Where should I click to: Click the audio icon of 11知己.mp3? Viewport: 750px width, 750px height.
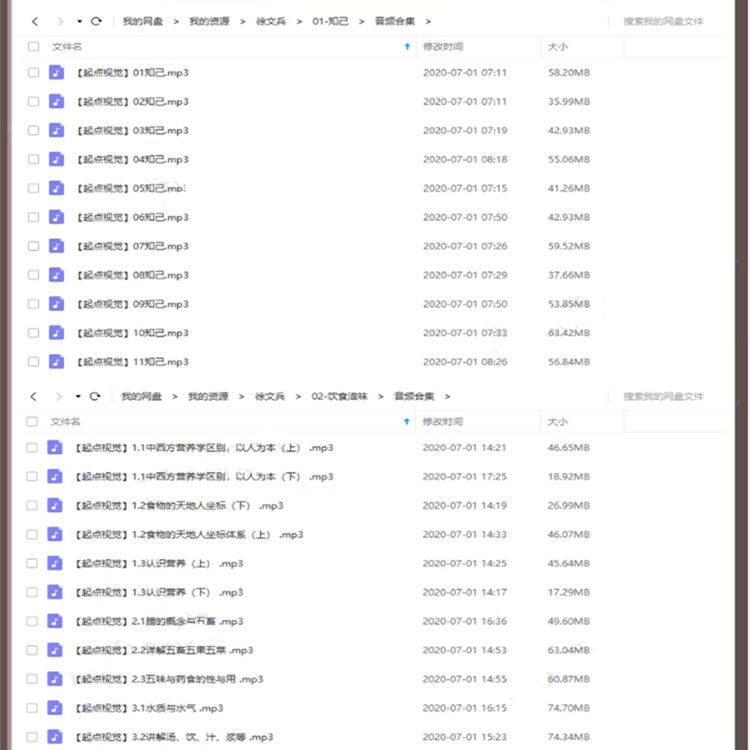tap(57, 362)
